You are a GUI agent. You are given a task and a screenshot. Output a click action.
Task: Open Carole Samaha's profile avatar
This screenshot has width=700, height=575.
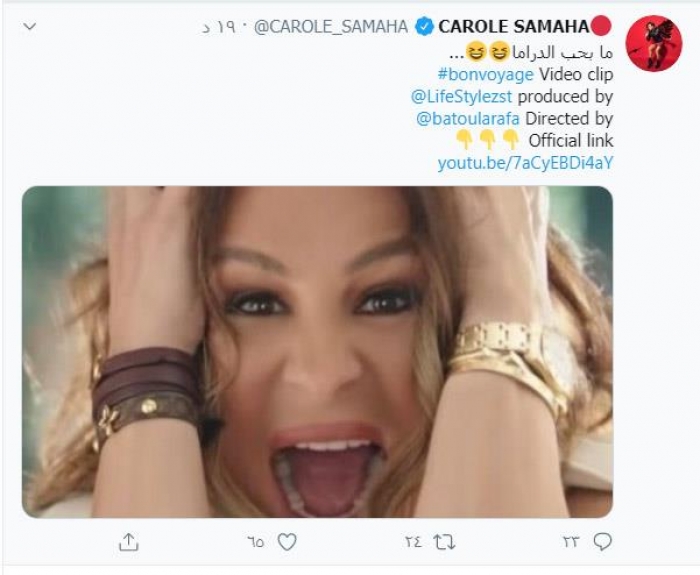pos(653,43)
